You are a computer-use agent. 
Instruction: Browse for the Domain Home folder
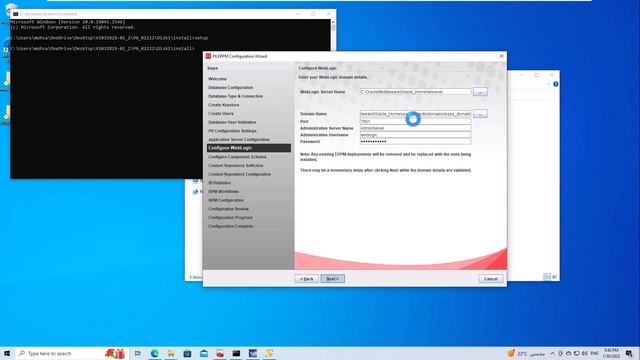[x=480, y=114]
